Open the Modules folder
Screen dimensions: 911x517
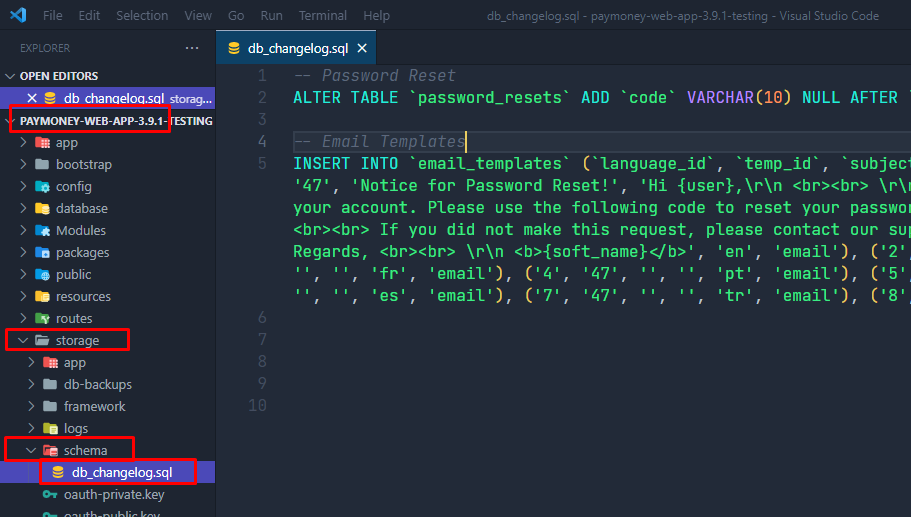[x=80, y=230]
